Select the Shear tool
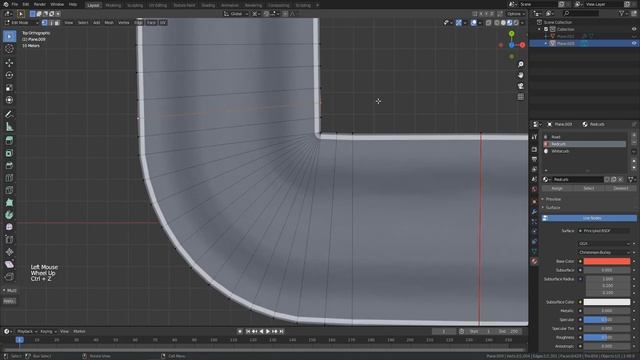The width and height of the screenshot is (640, 360). coord(9,264)
